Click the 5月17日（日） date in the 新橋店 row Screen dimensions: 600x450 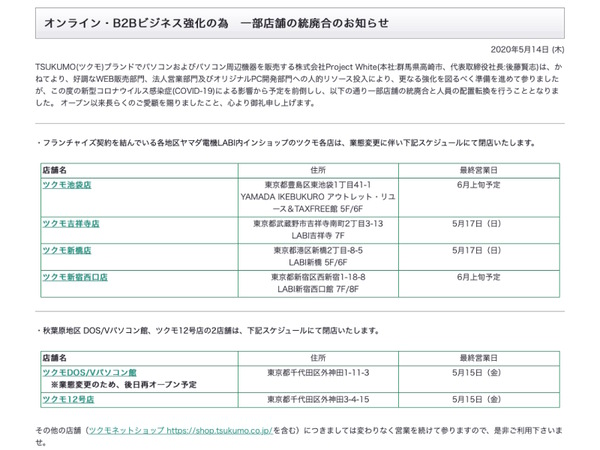476,251
